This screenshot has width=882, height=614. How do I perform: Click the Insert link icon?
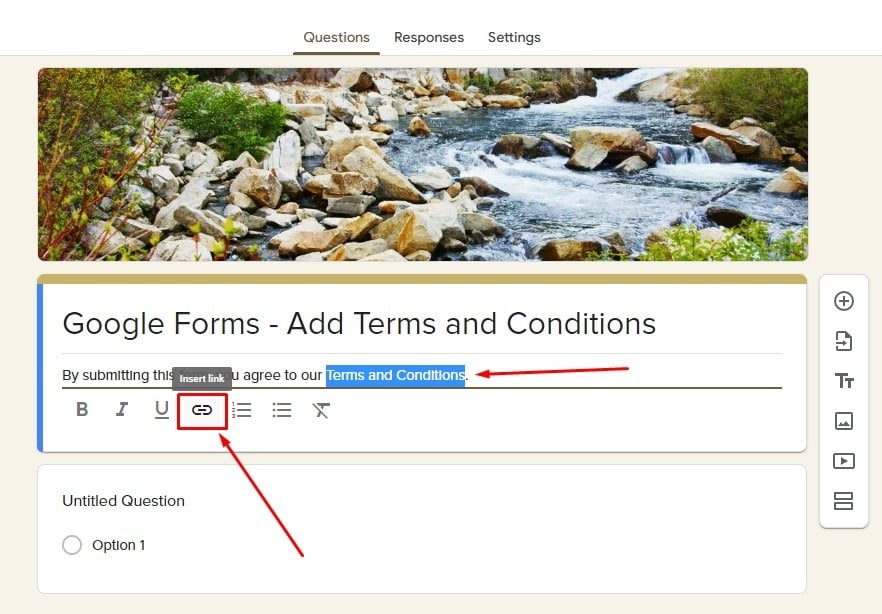click(x=202, y=410)
